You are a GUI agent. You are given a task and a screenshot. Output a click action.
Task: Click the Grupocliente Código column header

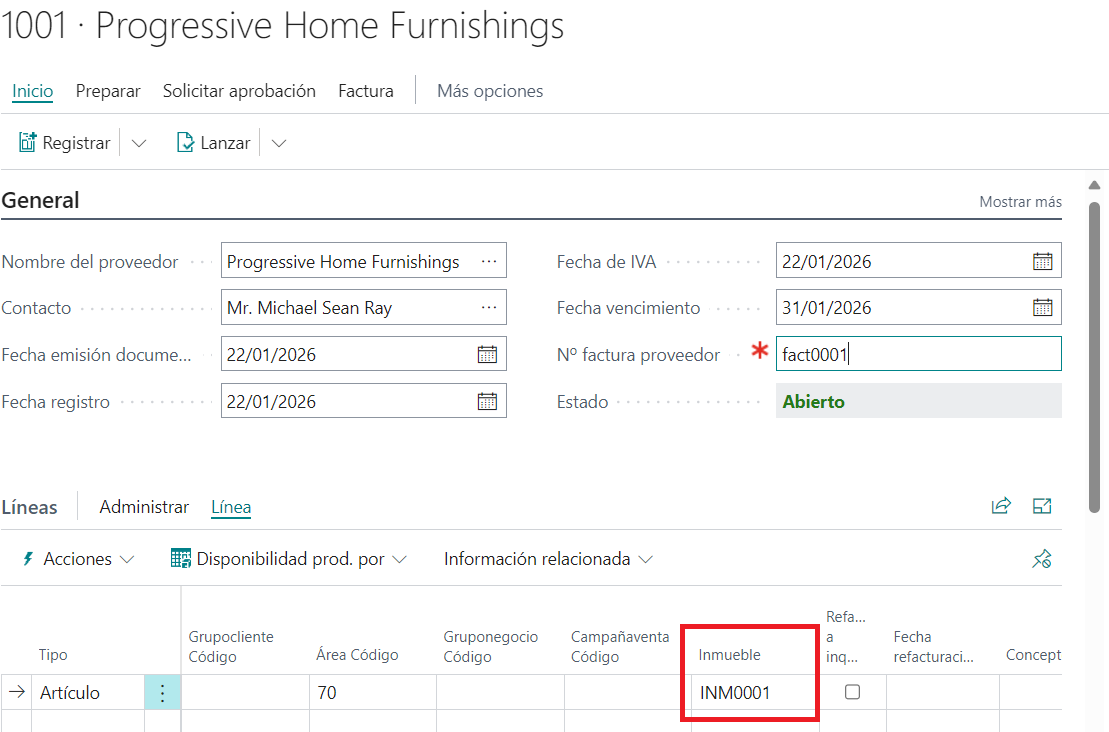231,646
